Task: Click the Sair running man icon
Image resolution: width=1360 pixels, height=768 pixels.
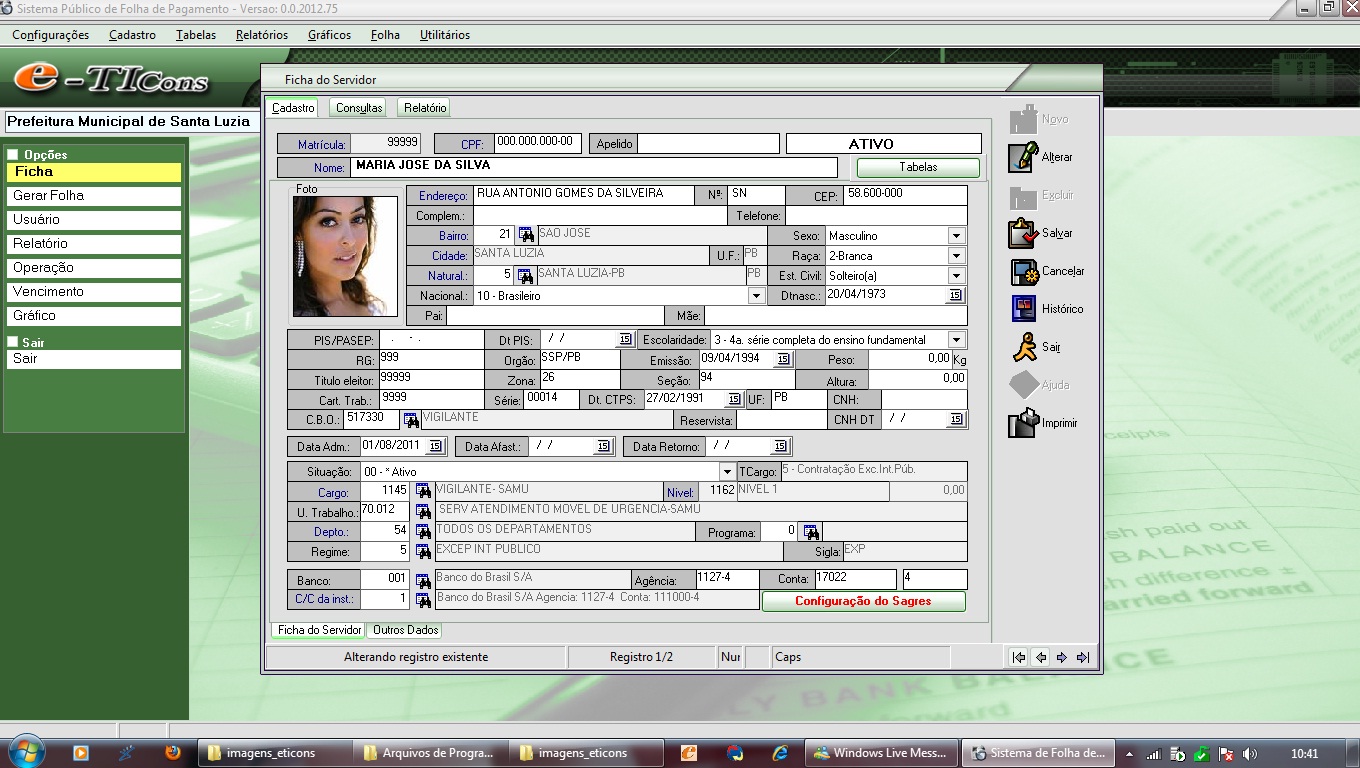Action: [1023, 347]
